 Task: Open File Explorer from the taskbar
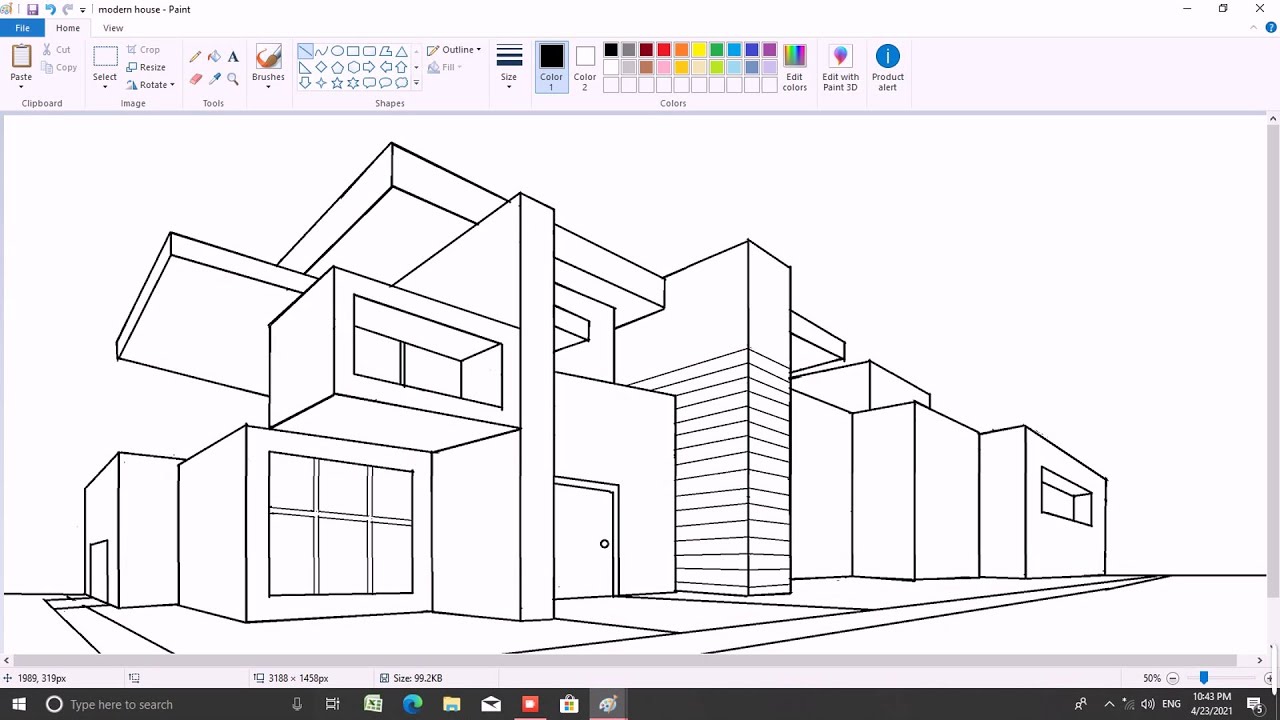point(451,704)
